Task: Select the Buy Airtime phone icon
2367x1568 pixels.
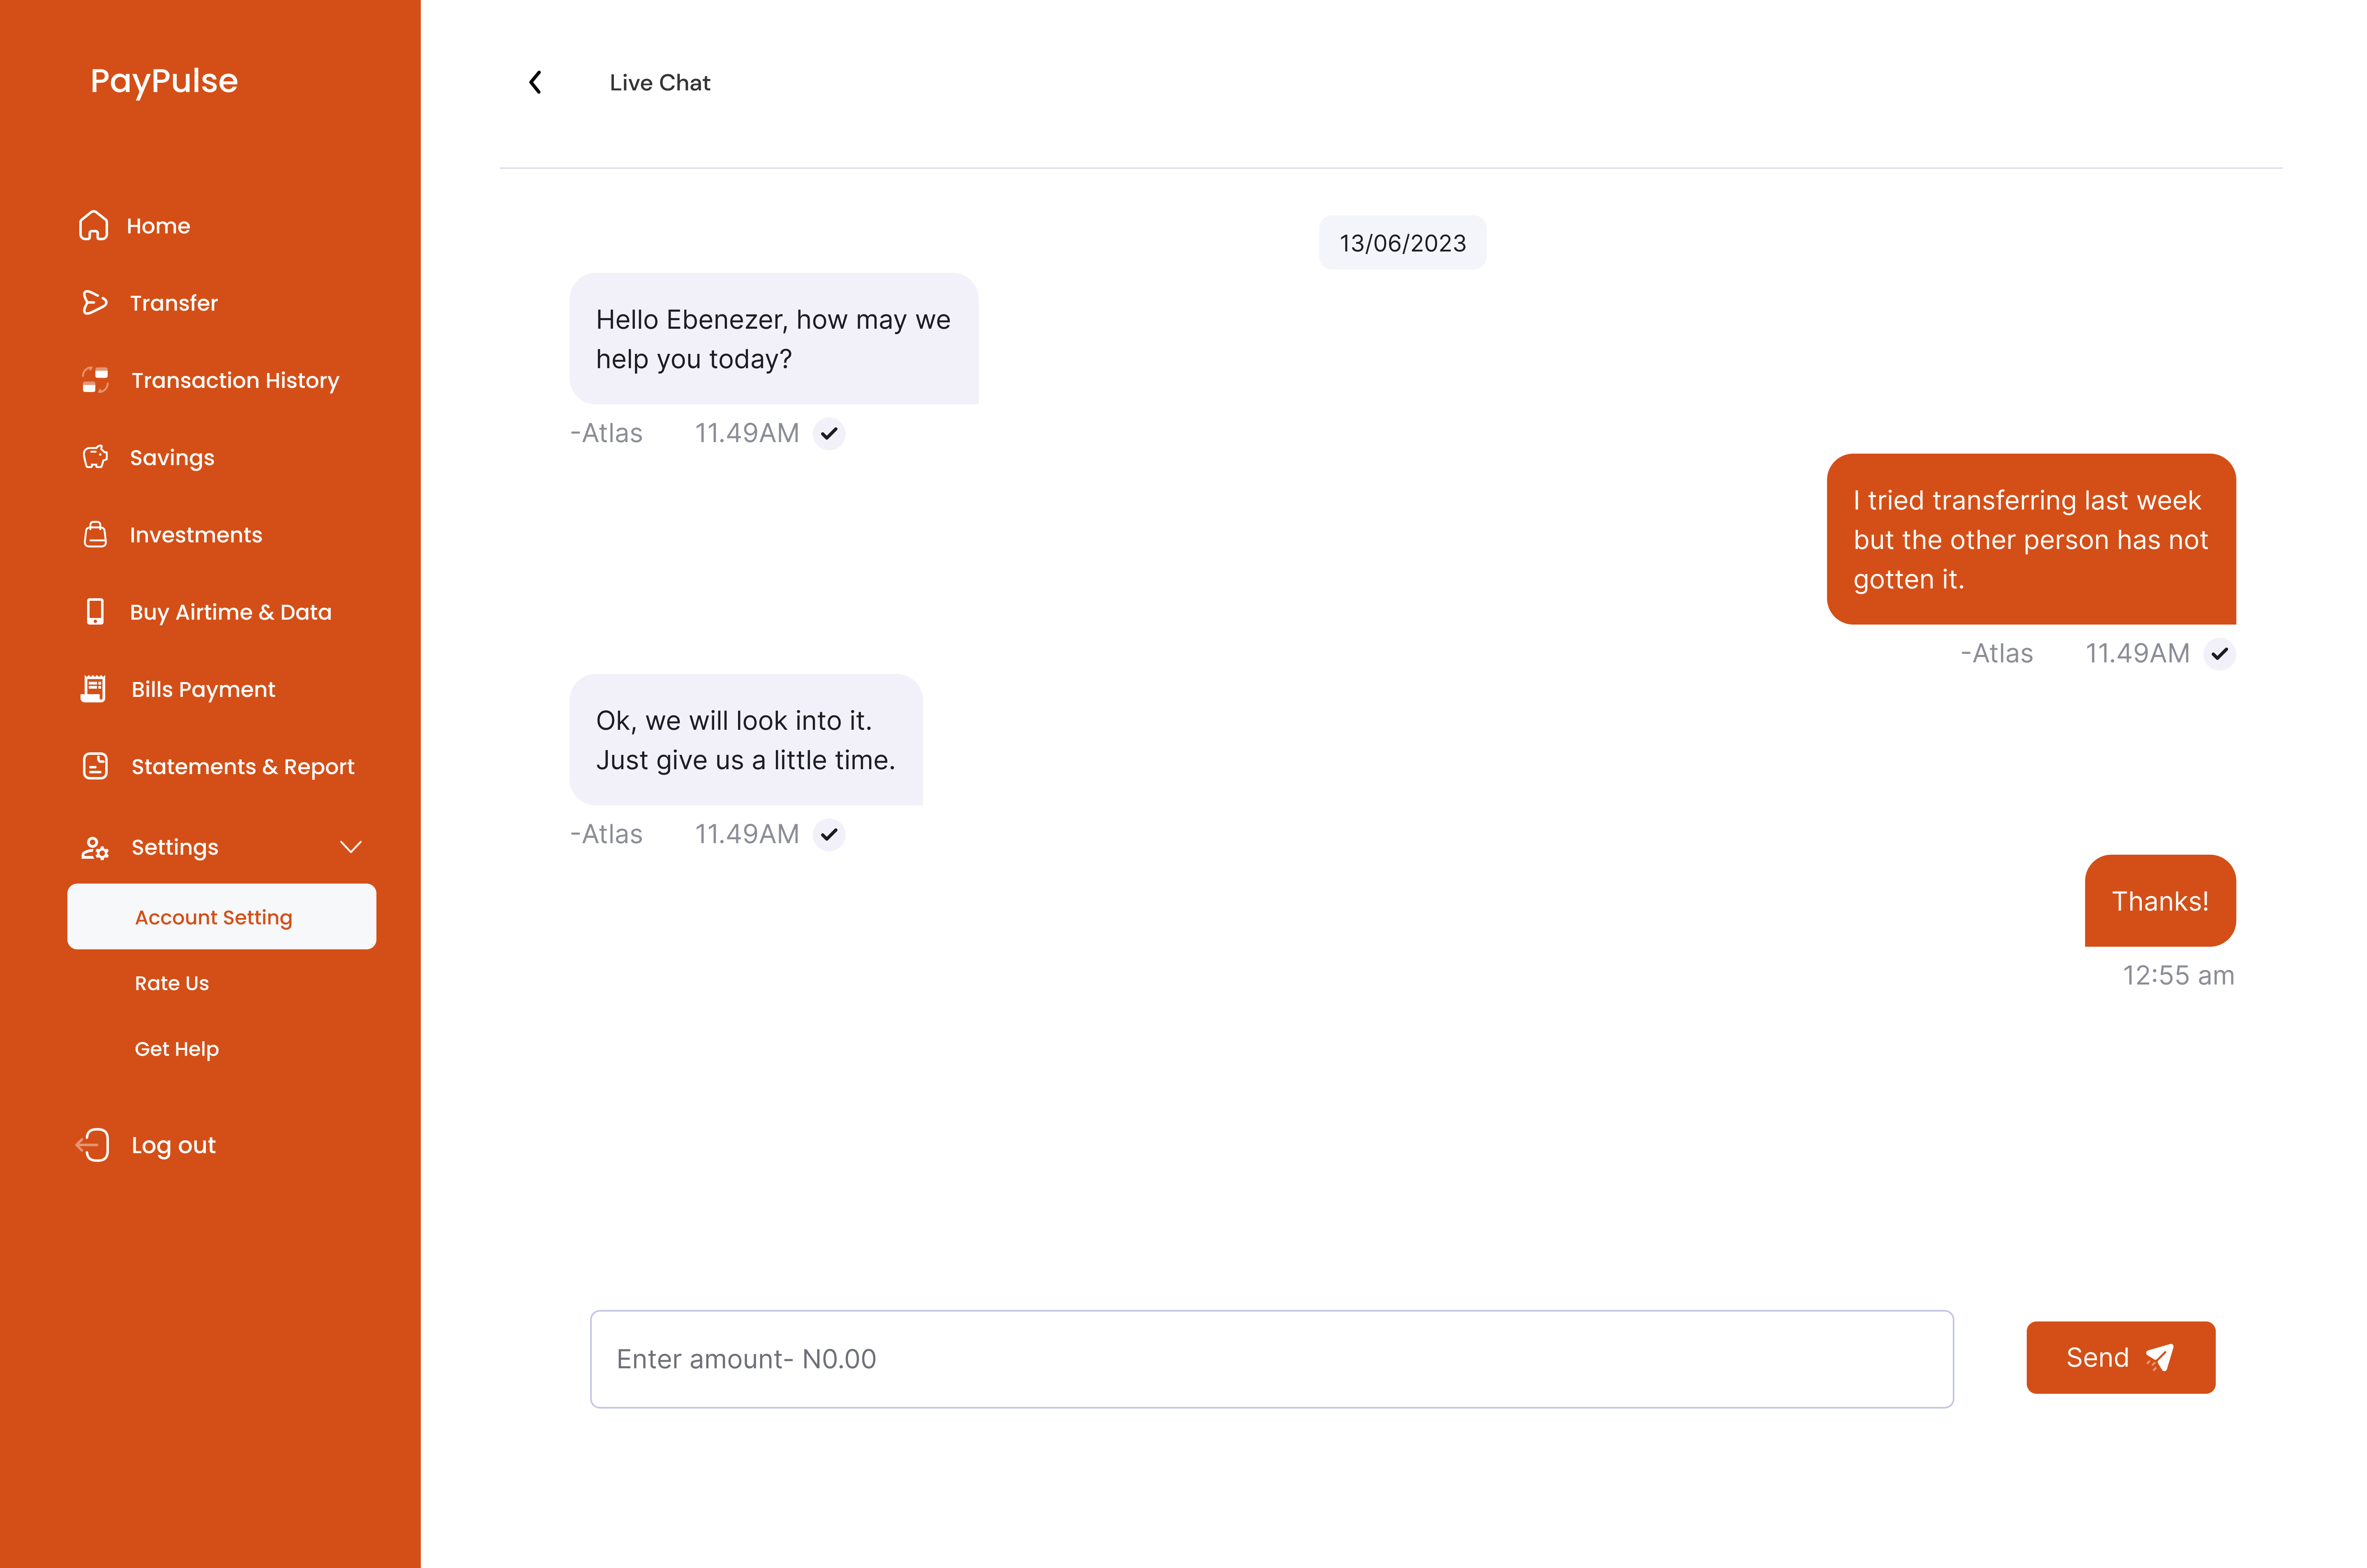Action: [95, 611]
